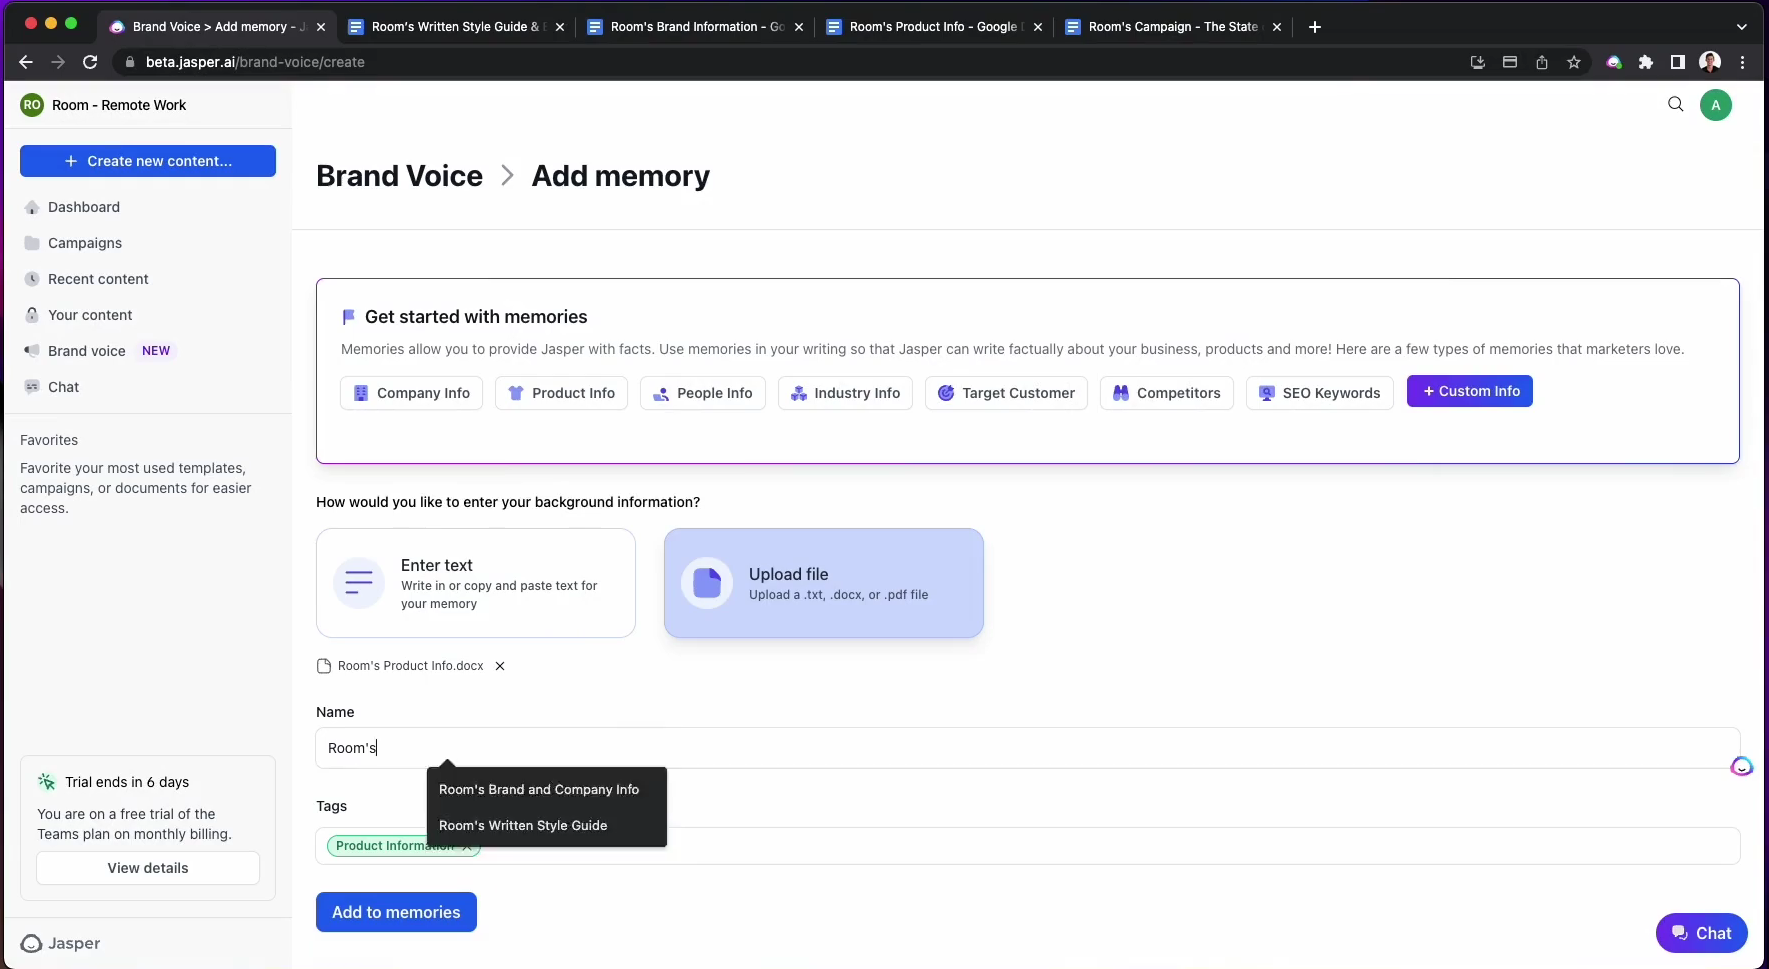Switch to the Room's Written Style Guide tab
This screenshot has width=1769, height=969.
[x=455, y=27]
